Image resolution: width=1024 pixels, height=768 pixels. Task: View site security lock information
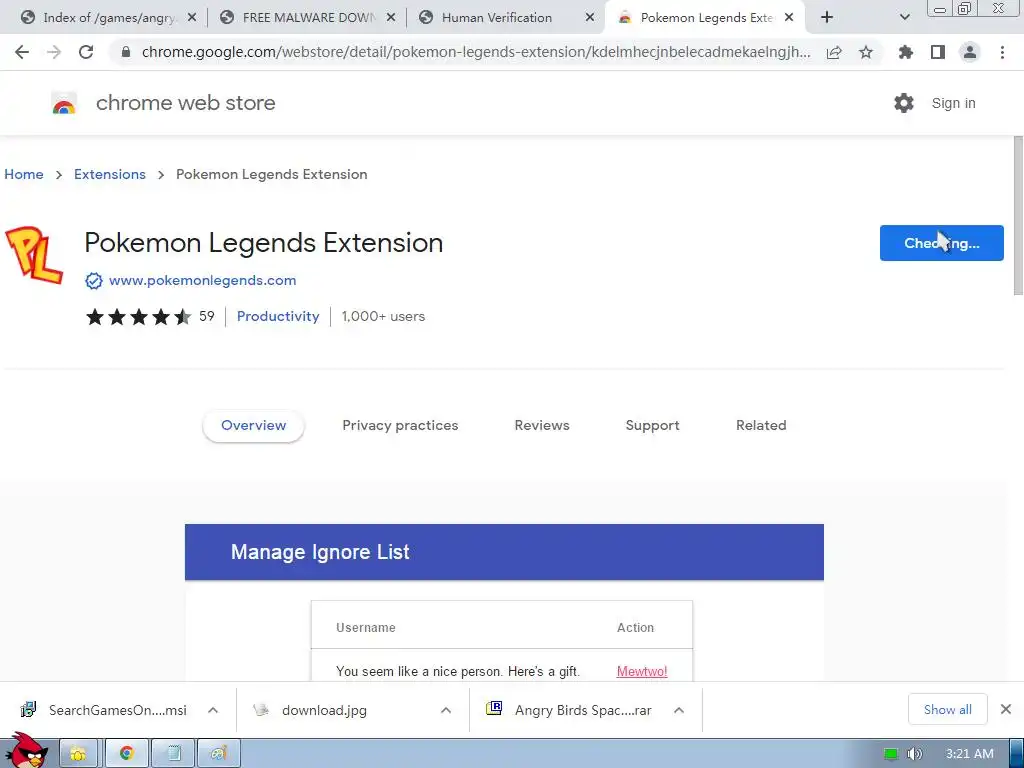click(126, 52)
